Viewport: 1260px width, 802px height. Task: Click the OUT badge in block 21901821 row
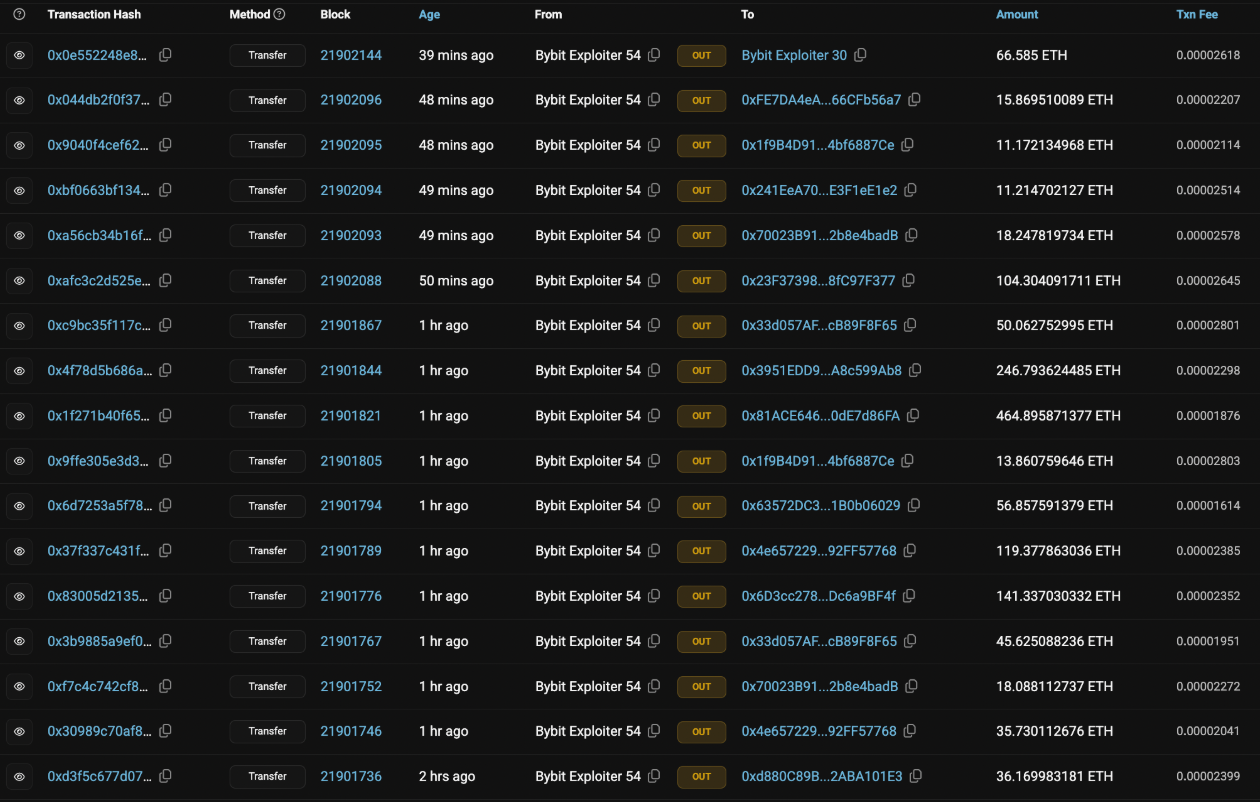click(702, 415)
